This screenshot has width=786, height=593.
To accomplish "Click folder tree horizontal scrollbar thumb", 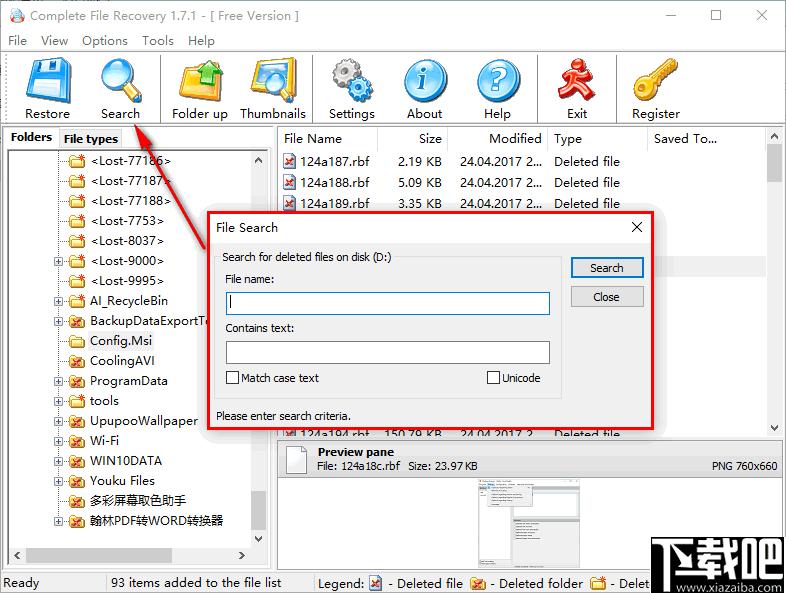I will pyautogui.click(x=99, y=555).
